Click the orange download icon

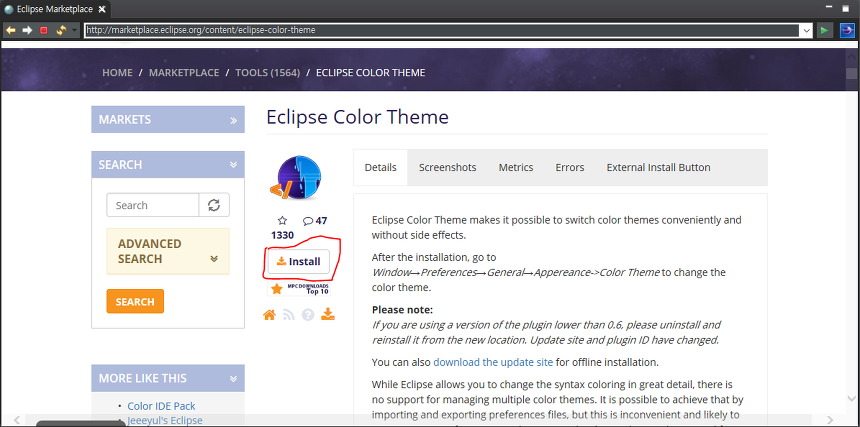point(328,314)
